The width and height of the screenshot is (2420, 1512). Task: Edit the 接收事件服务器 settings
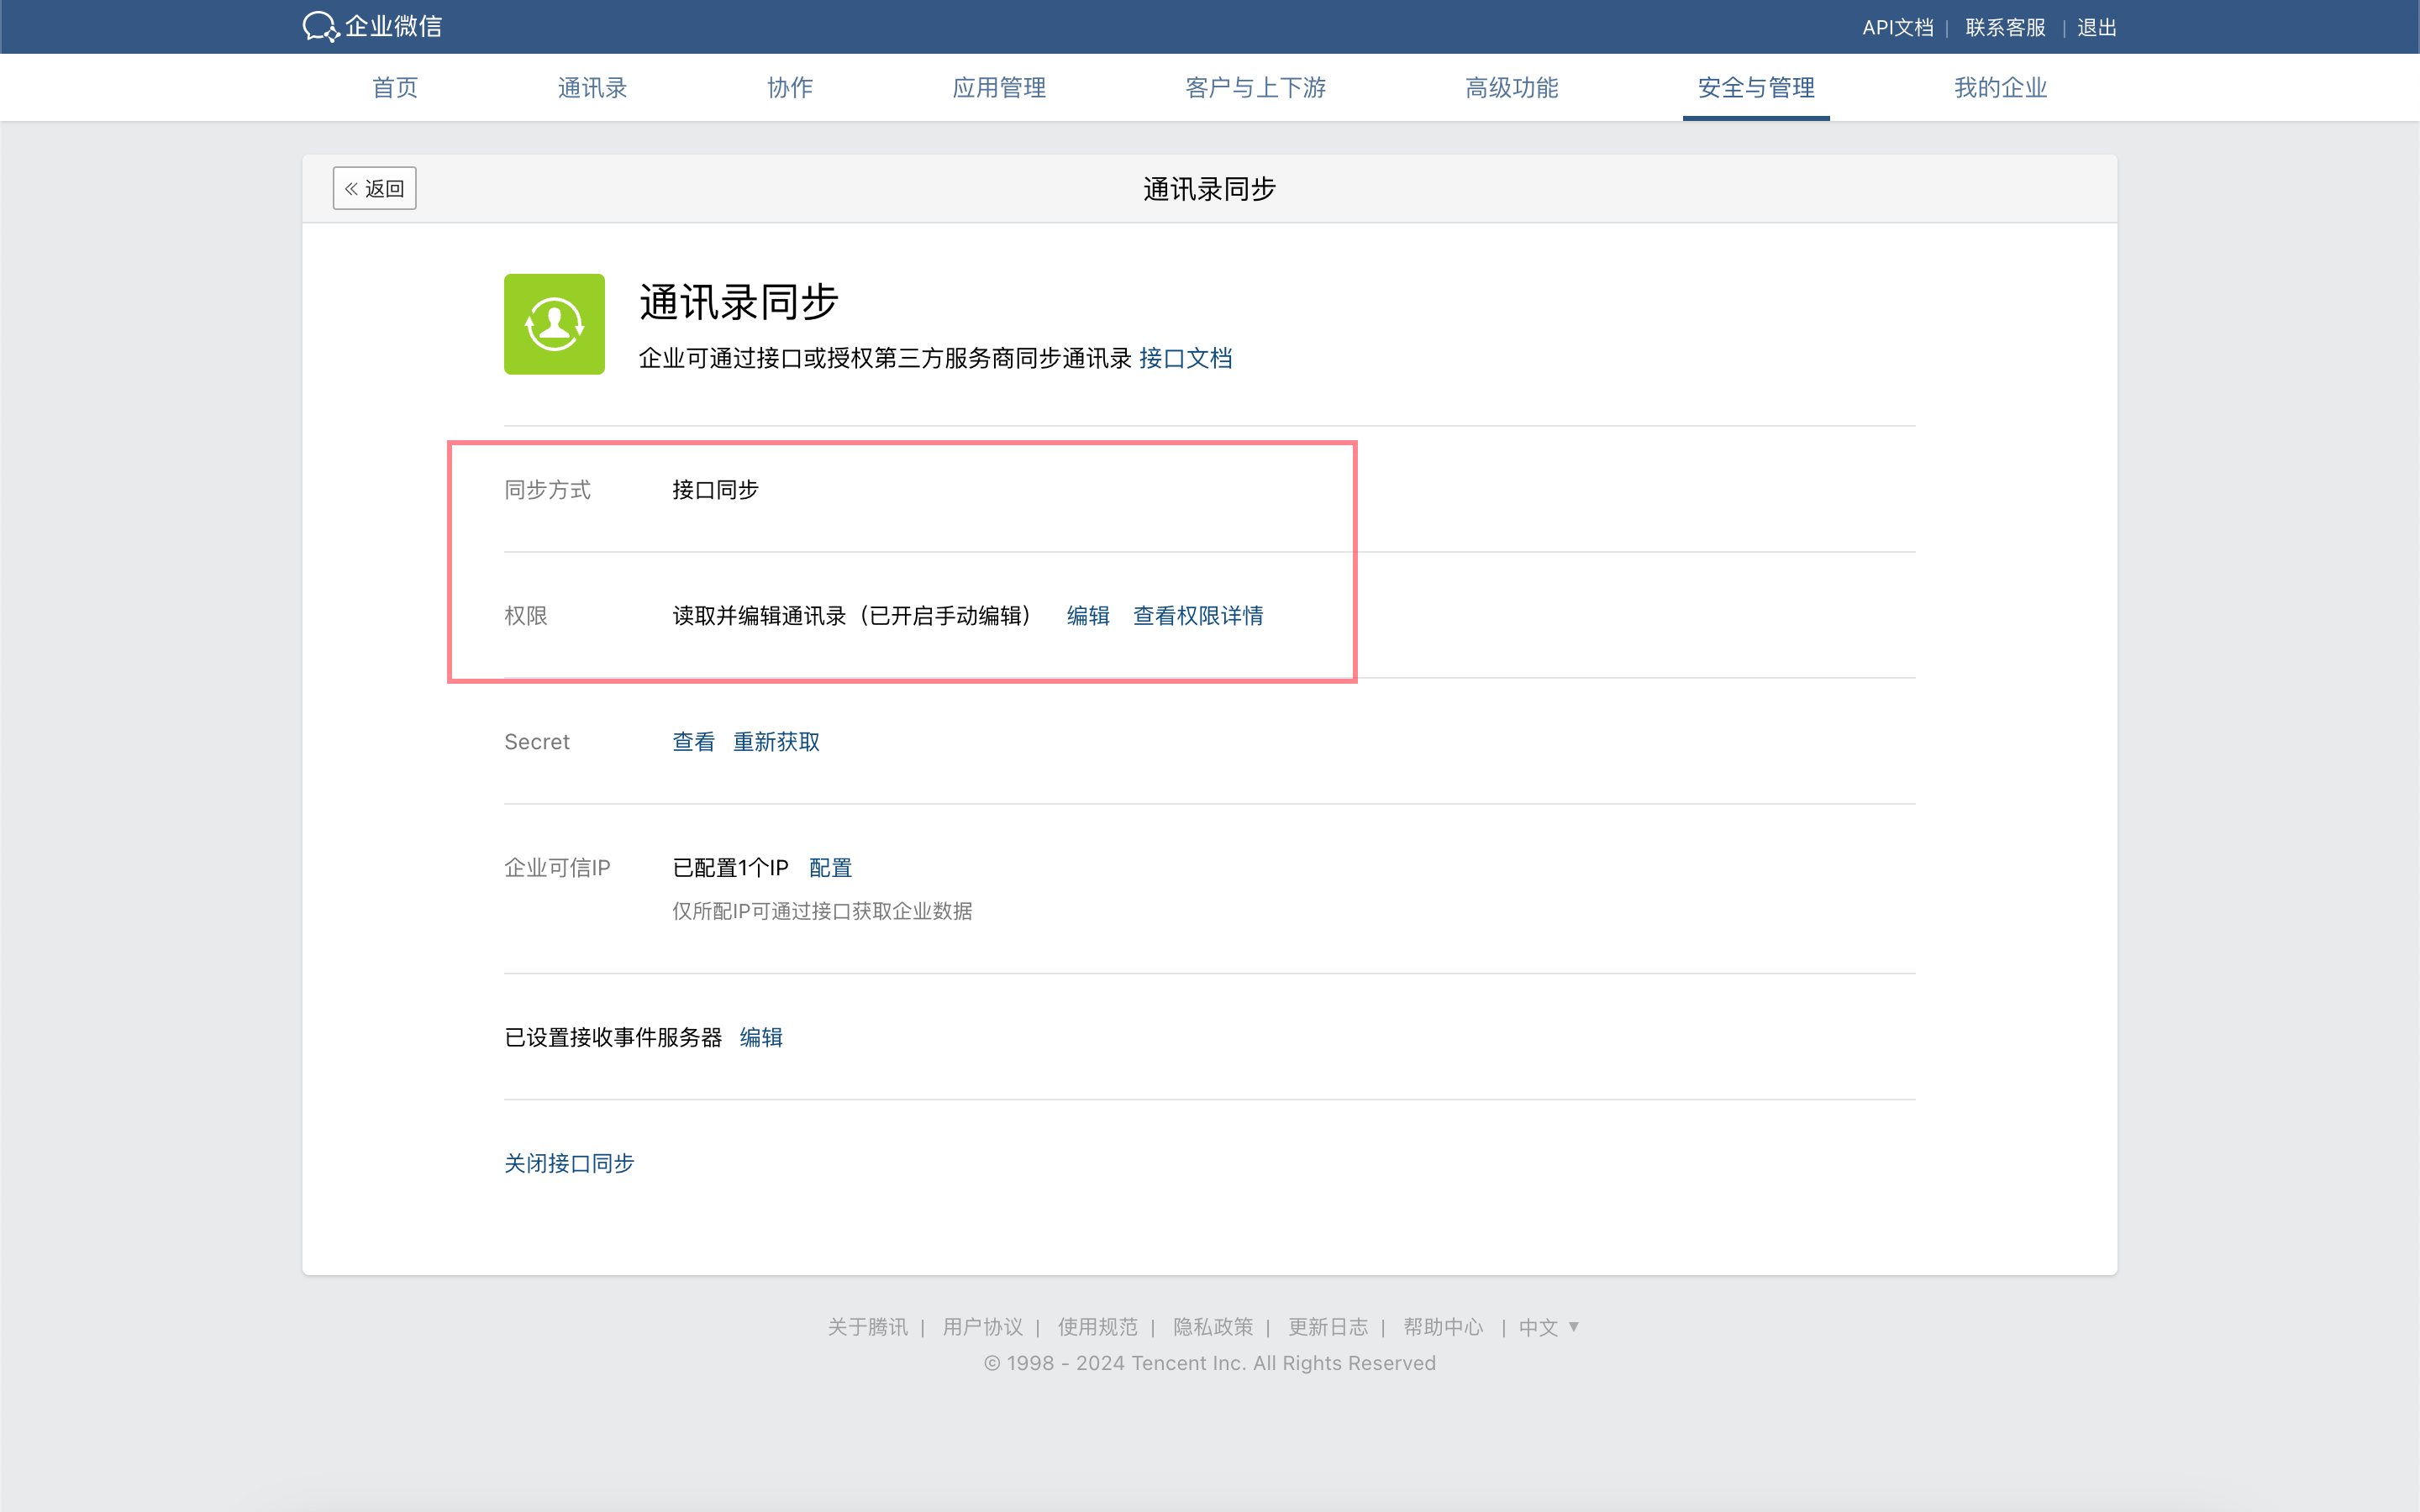(761, 1038)
